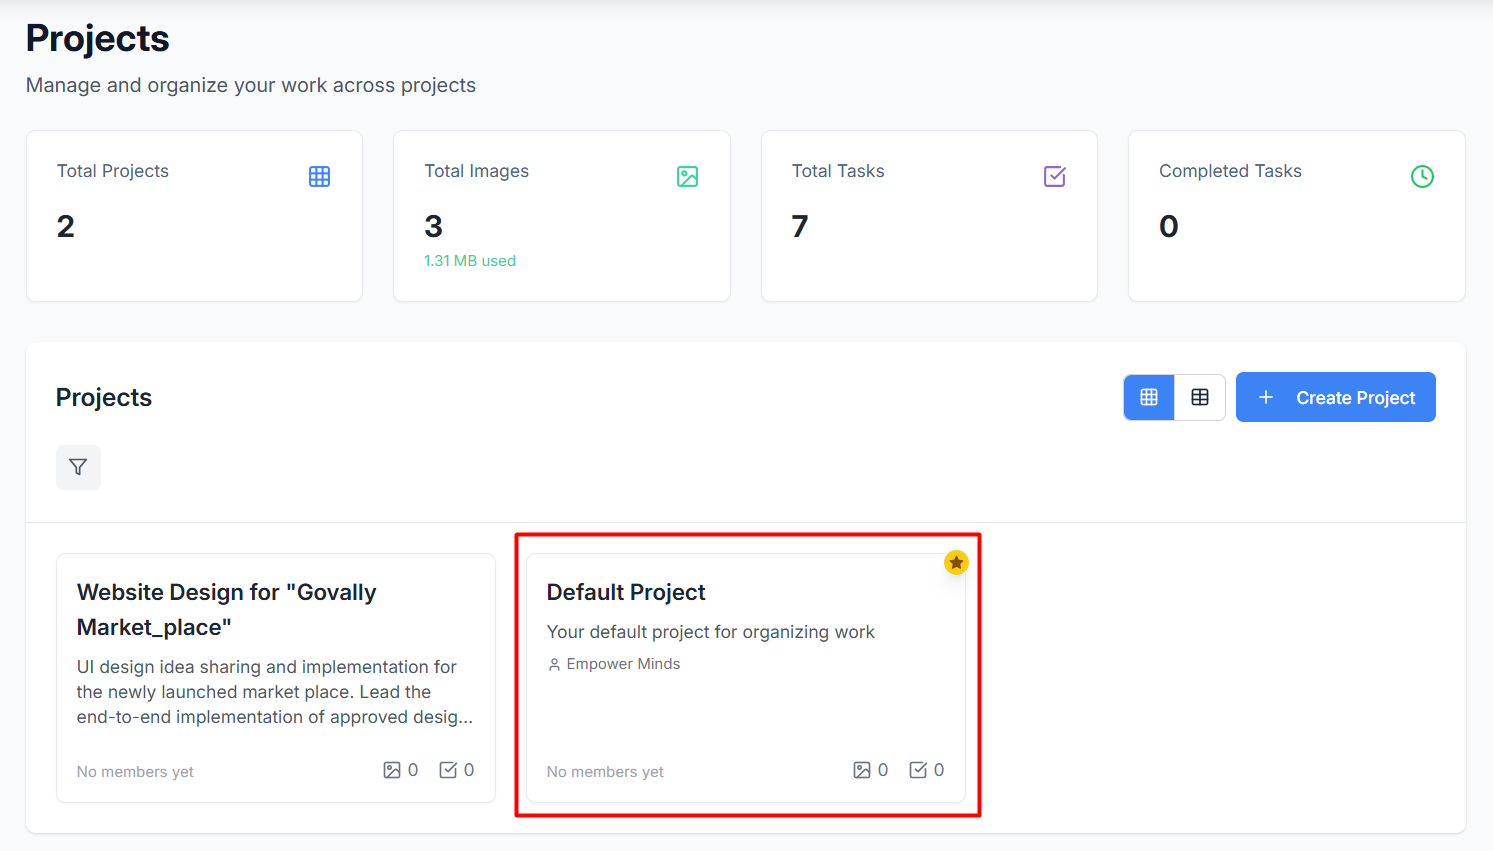Click Completed Tasks clock icon
1493x851 pixels.
pos(1422,177)
